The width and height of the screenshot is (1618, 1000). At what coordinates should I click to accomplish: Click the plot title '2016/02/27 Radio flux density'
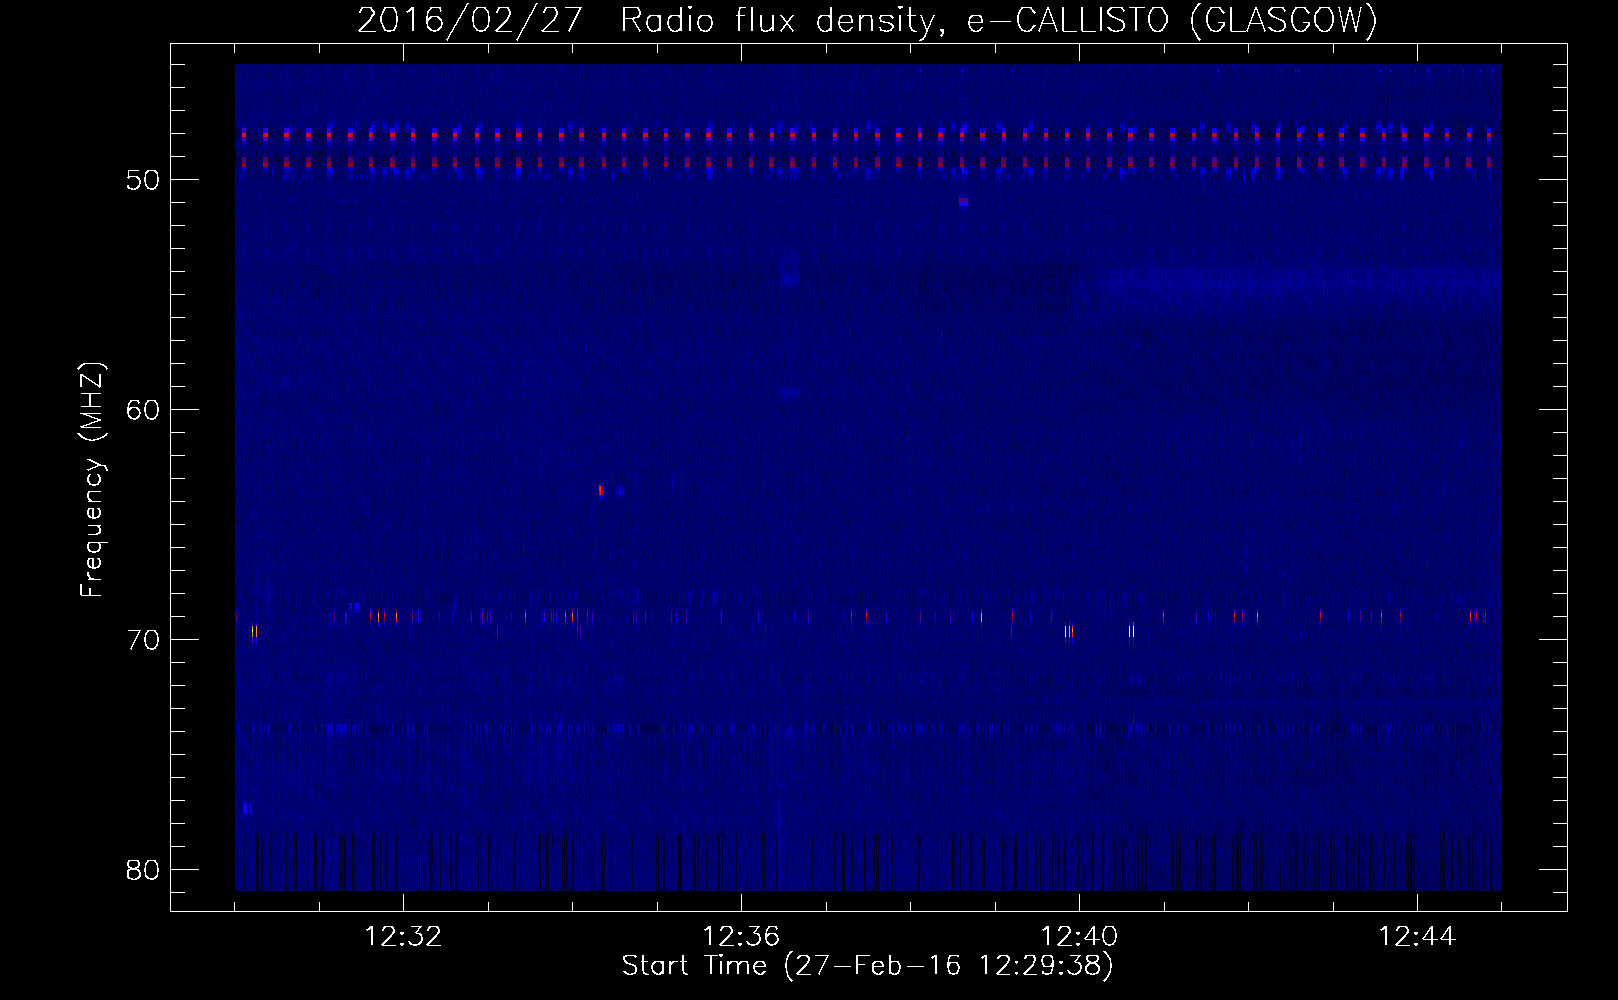point(653,20)
